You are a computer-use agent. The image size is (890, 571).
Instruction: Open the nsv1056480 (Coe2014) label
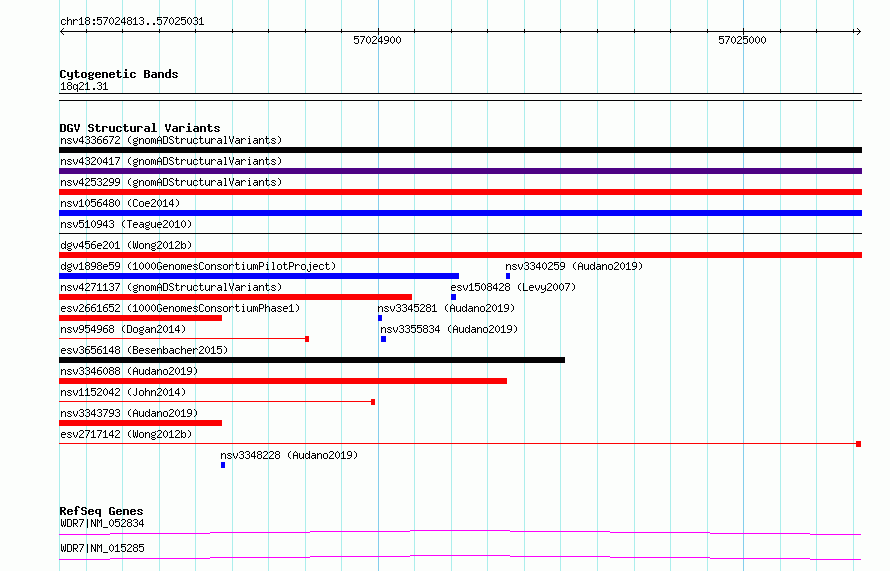pos(120,203)
